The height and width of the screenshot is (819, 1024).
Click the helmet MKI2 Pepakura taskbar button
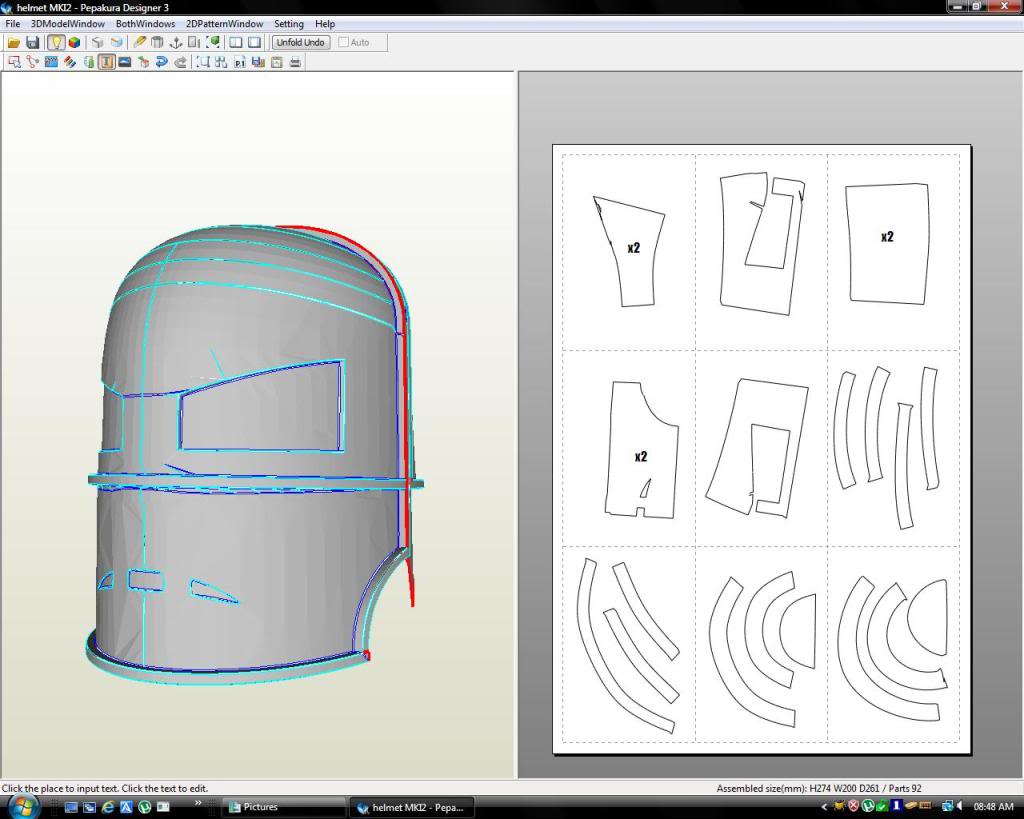click(x=414, y=807)
